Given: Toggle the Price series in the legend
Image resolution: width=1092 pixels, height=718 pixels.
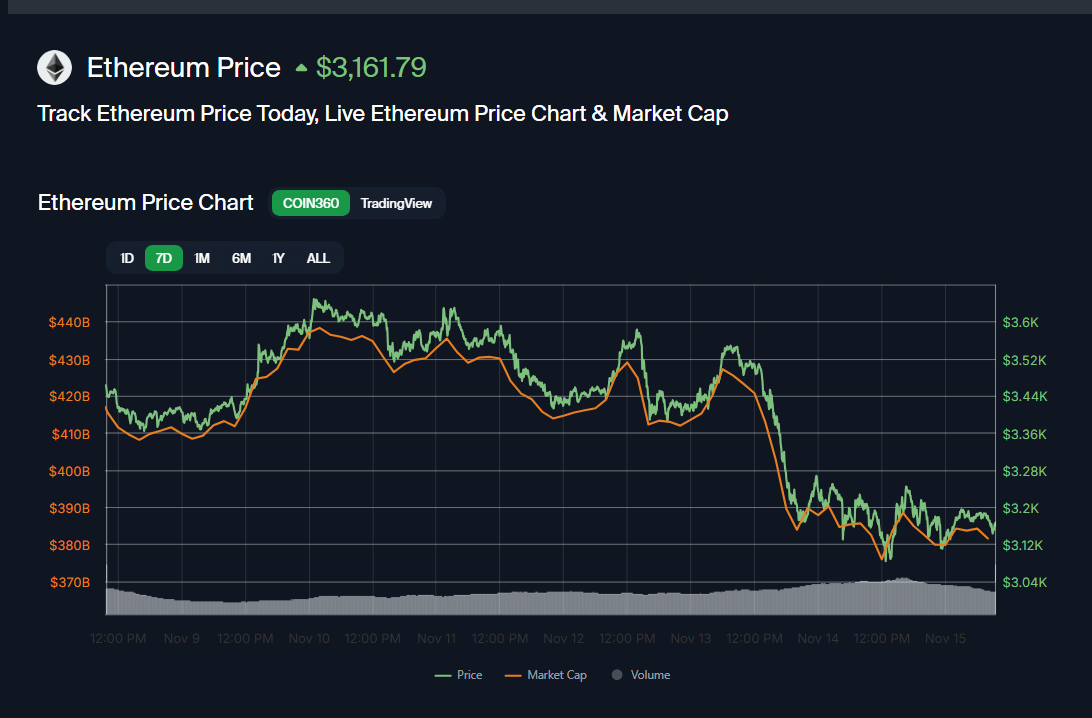Looking at the screenshot, I should (x=459, y=674).
